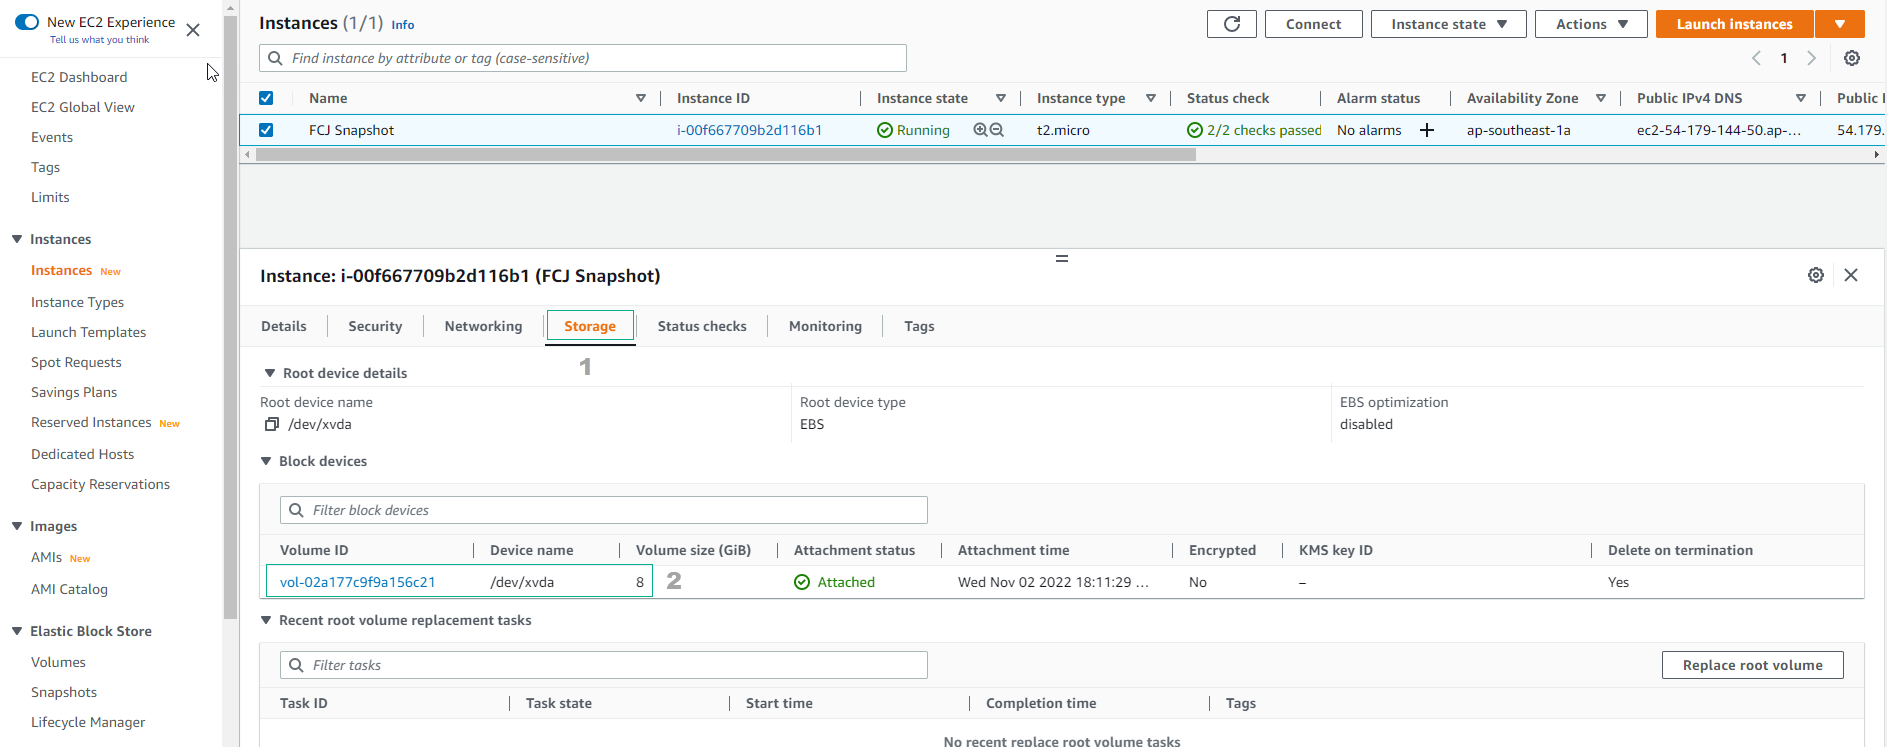Open instance detail panel settings gear
The image size is (1887, 747).
pyautogui.click(x=1816, y=275)
